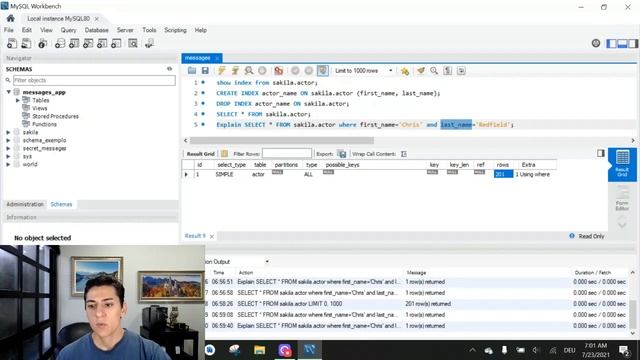Toggle the left sidebar panel visibility
Screen dimensions: 640x360
click(x=611, y=43)
